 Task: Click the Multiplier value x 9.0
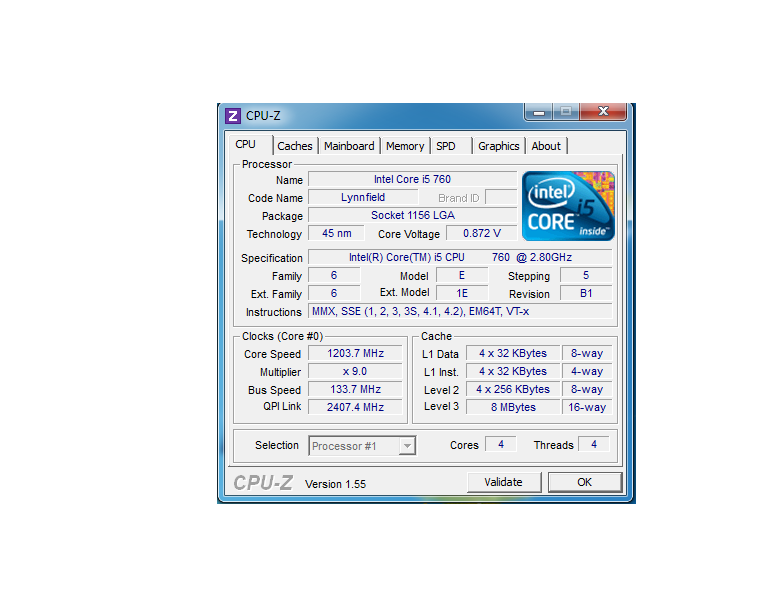[x=355, y=372]
